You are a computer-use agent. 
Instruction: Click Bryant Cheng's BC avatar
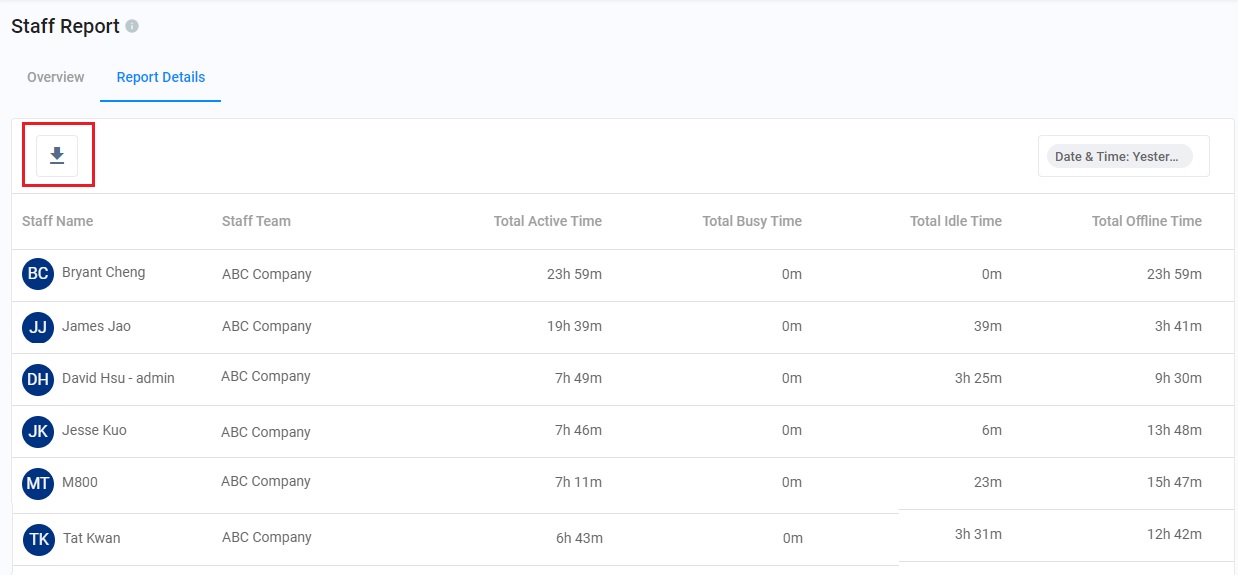(x=38, y=274)
